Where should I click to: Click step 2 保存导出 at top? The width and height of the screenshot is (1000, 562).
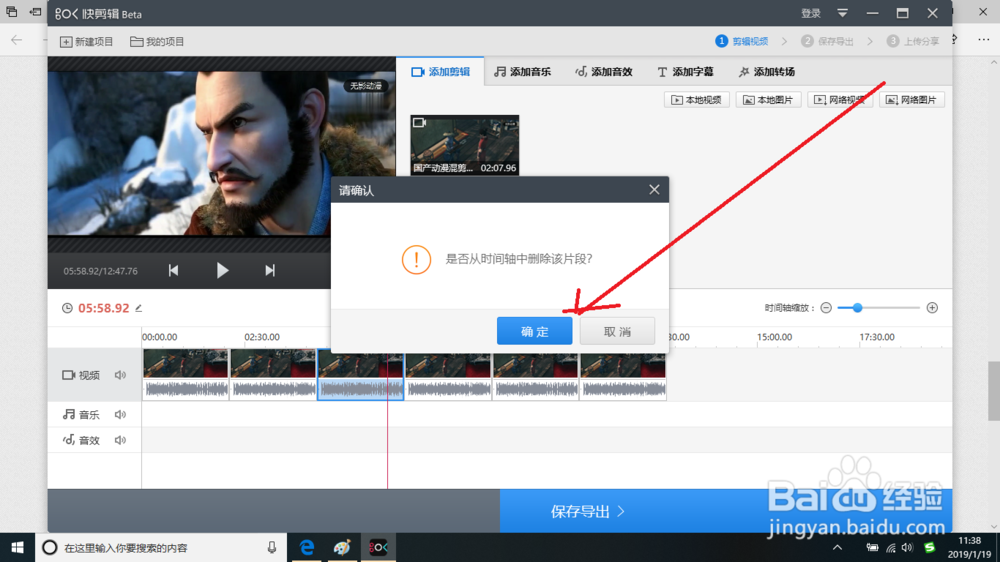(x=828, y=41)
